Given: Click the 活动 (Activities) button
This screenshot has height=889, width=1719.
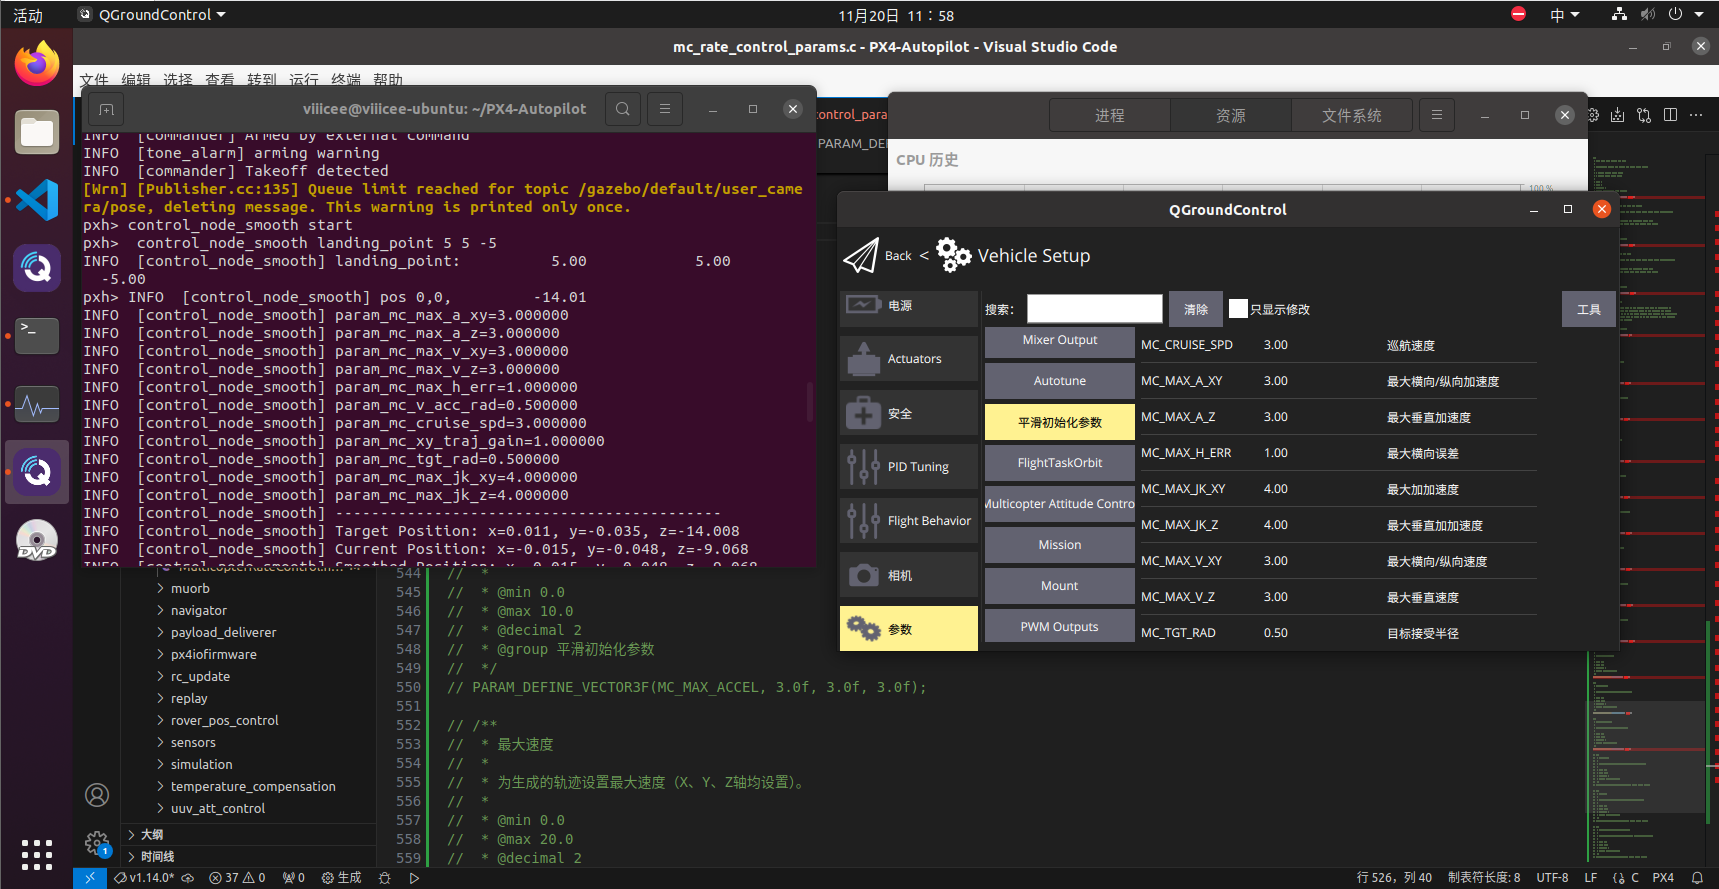Looking at the screenshot, I should coord(28,15).
